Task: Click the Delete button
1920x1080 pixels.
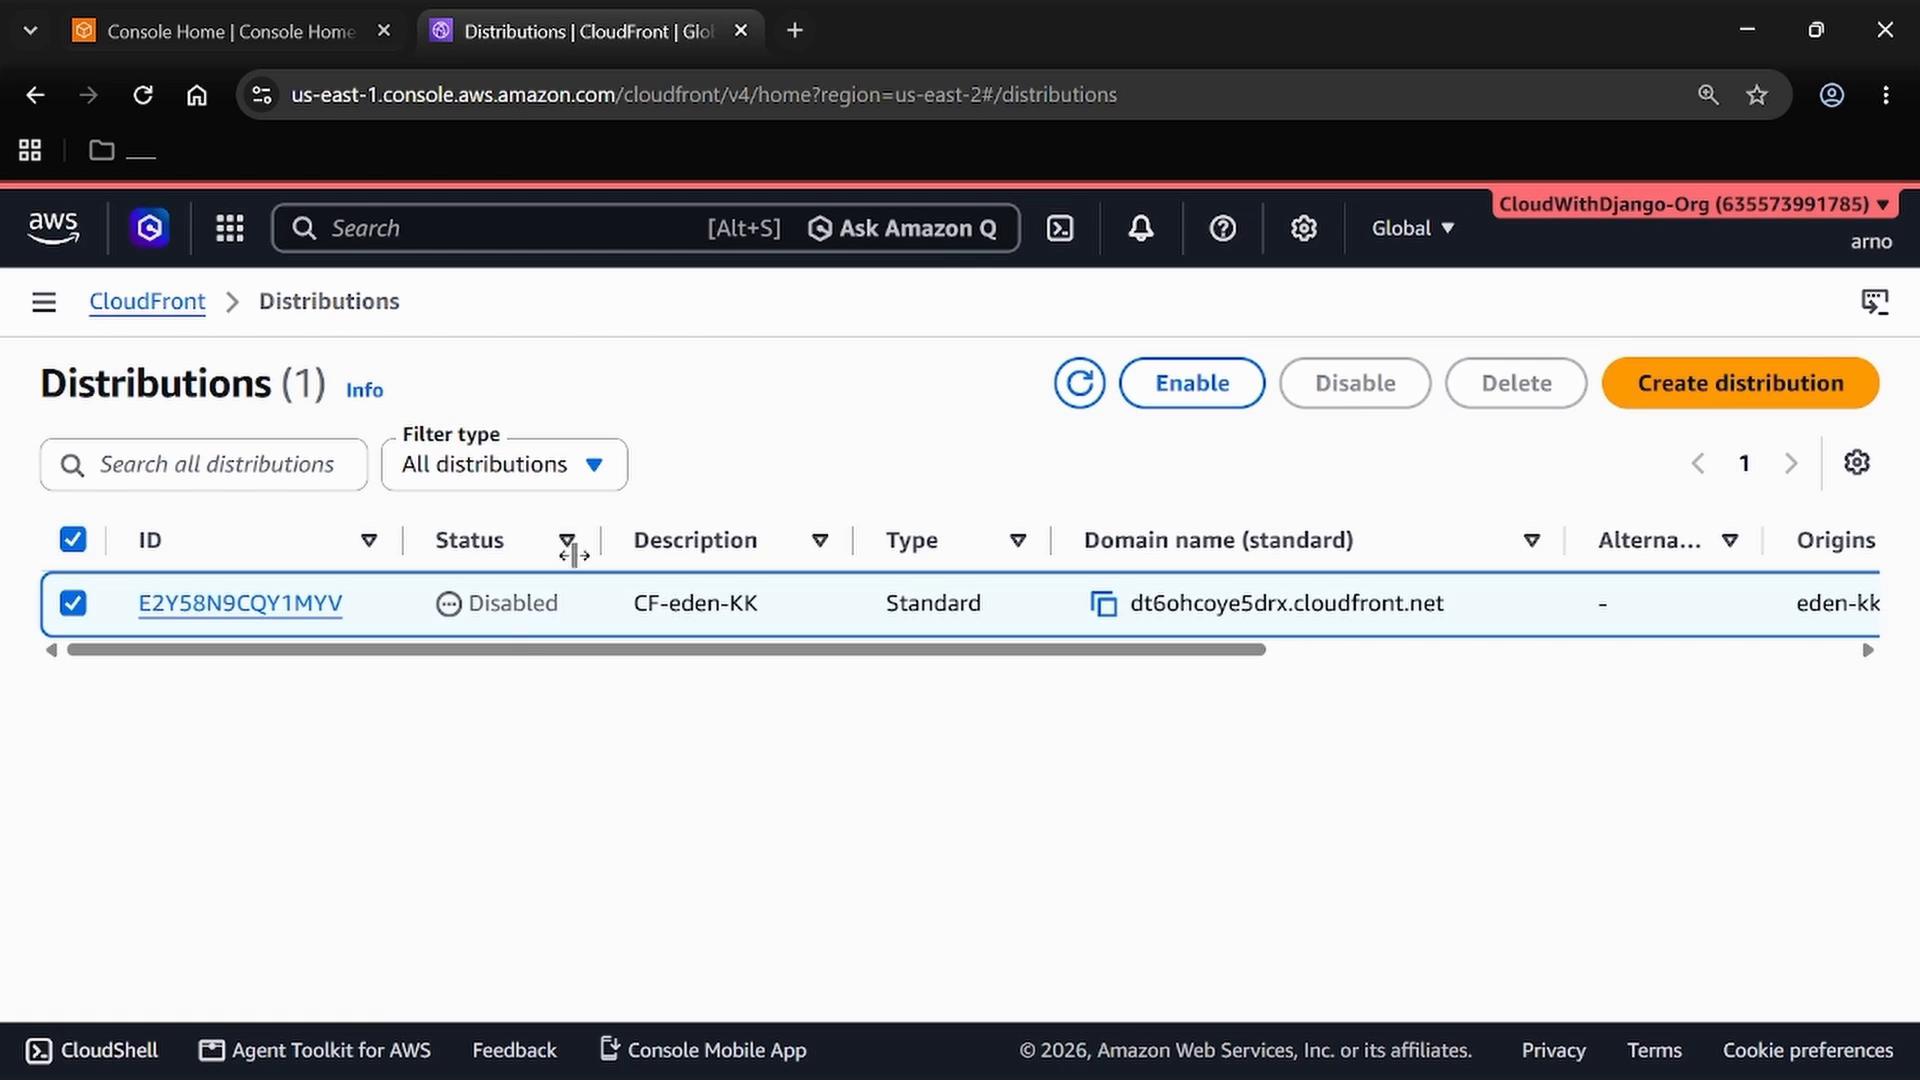Action: pyautogui.click(x=1516, y=383)
